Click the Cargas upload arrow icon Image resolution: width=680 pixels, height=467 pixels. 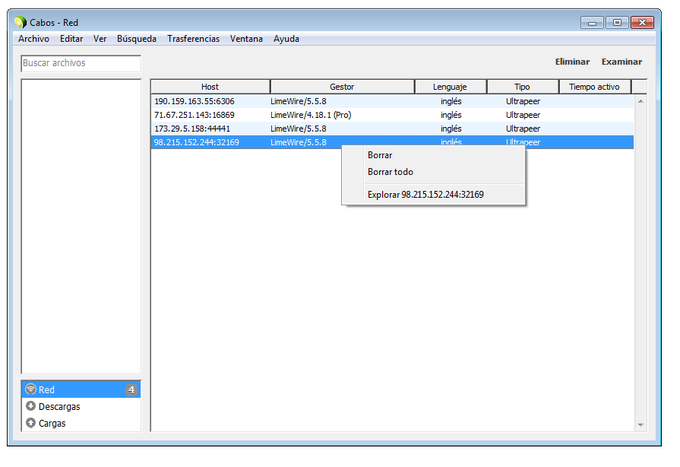31,423
